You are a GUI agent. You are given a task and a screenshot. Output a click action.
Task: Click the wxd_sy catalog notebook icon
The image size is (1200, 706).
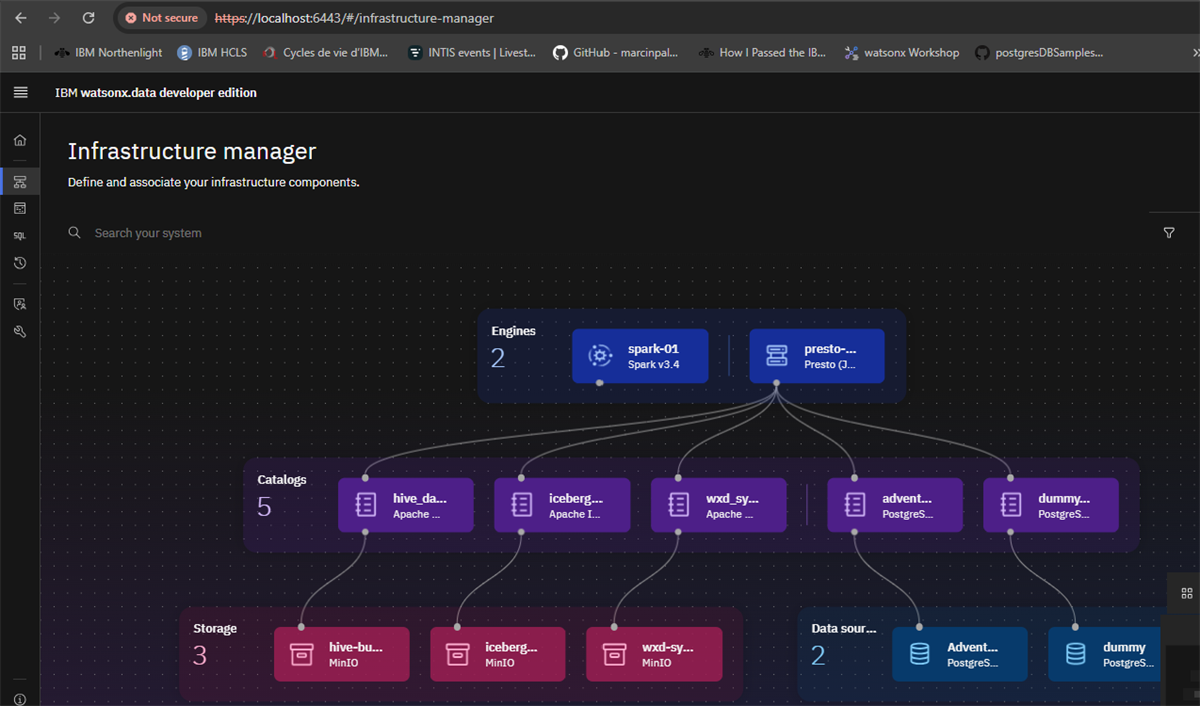point(678,504)
